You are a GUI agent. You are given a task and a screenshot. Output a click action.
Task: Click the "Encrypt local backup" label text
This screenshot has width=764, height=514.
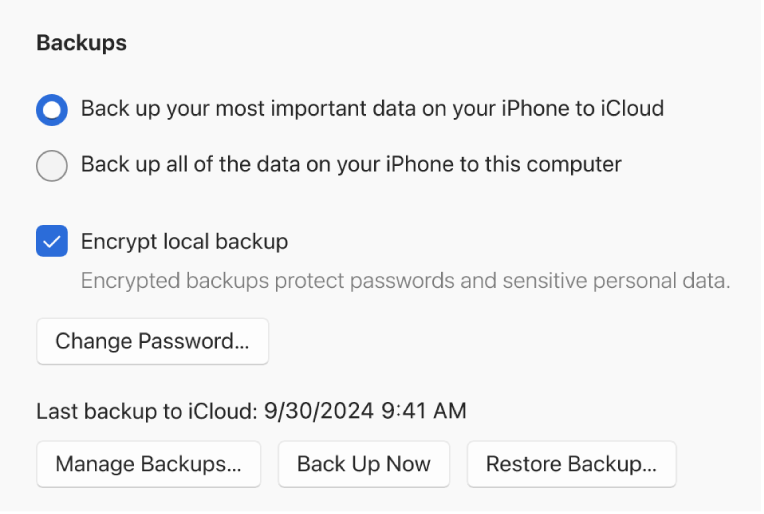pyautogui.click(x=184, y=241)
